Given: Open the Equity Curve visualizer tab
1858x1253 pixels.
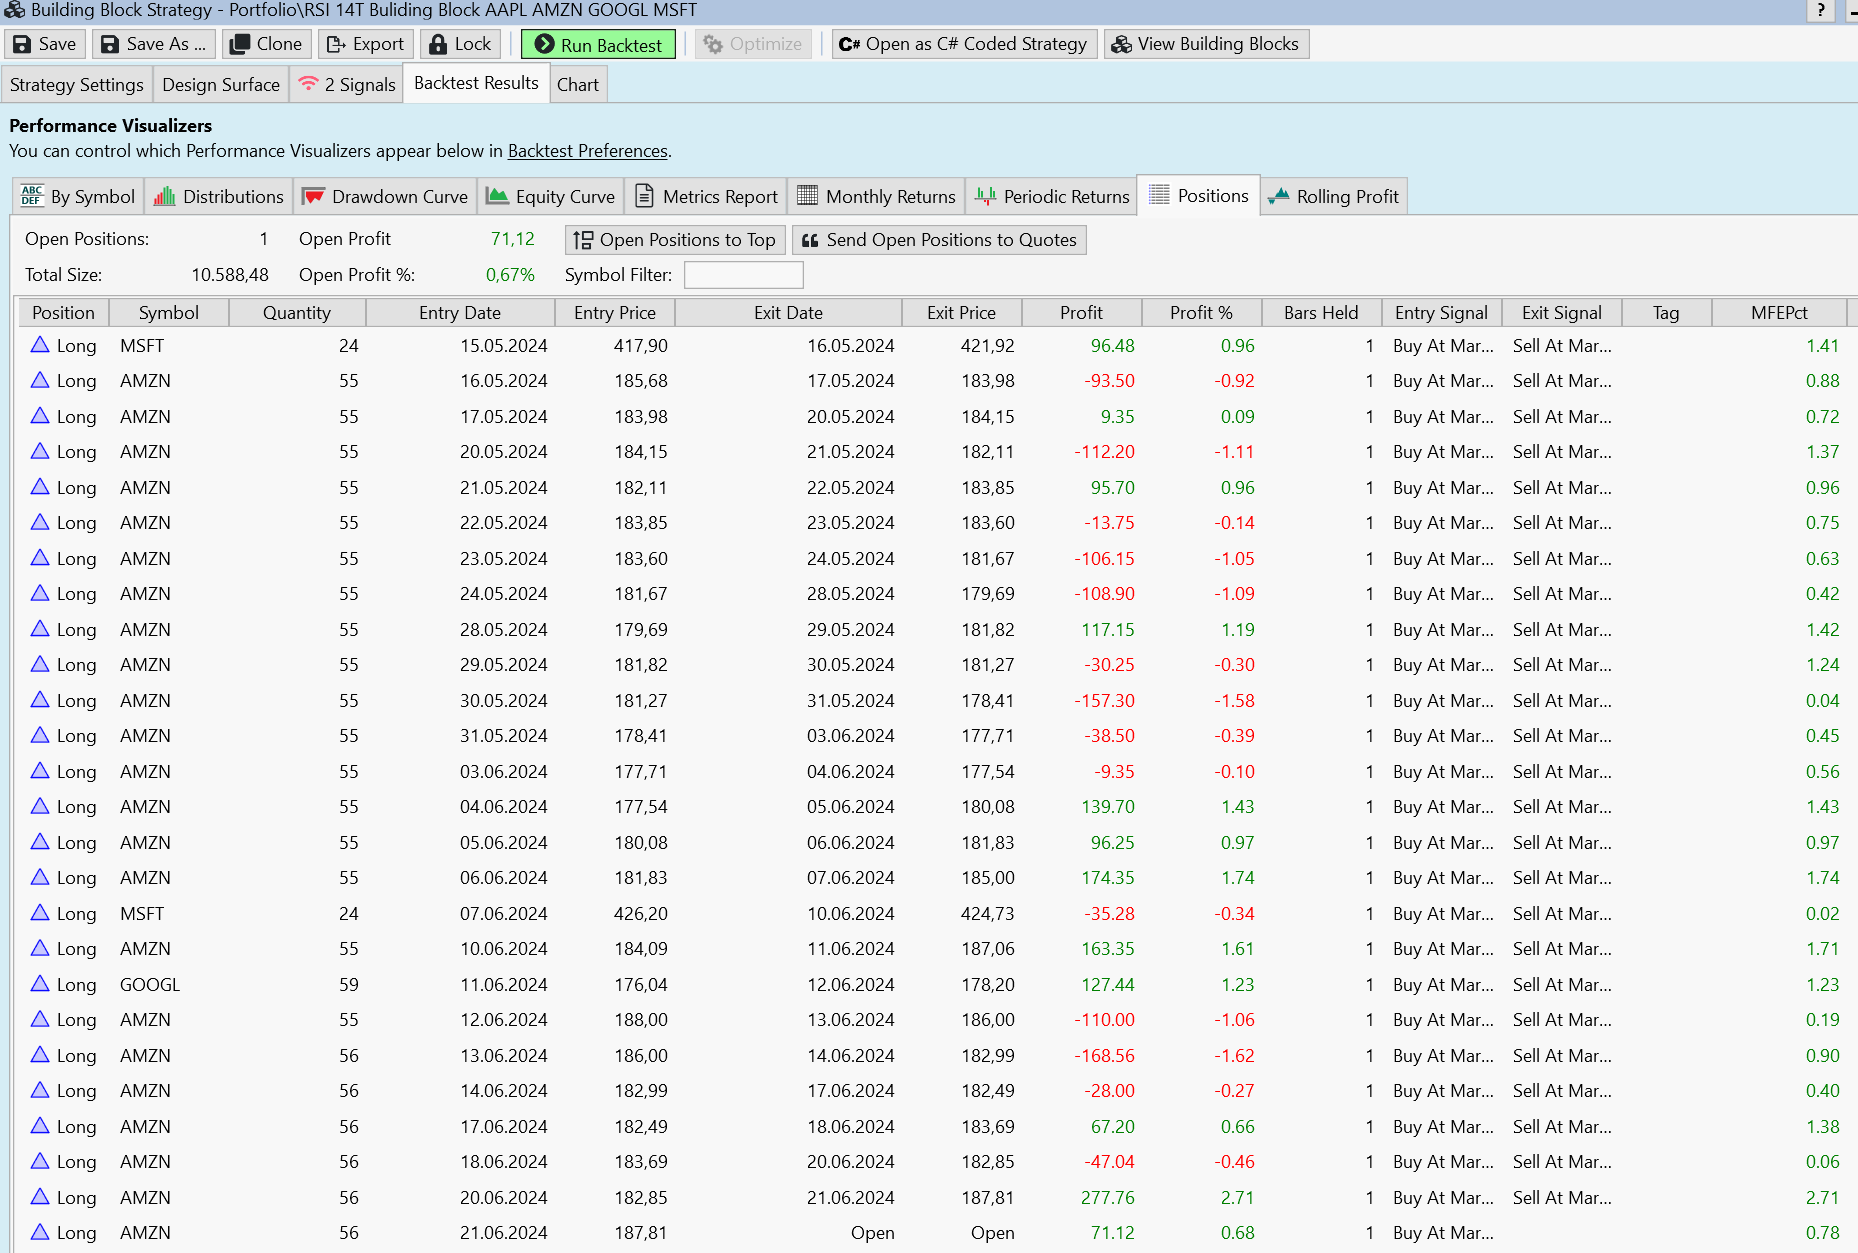Looking at the screenshot, I should click(x=551, y=197).
